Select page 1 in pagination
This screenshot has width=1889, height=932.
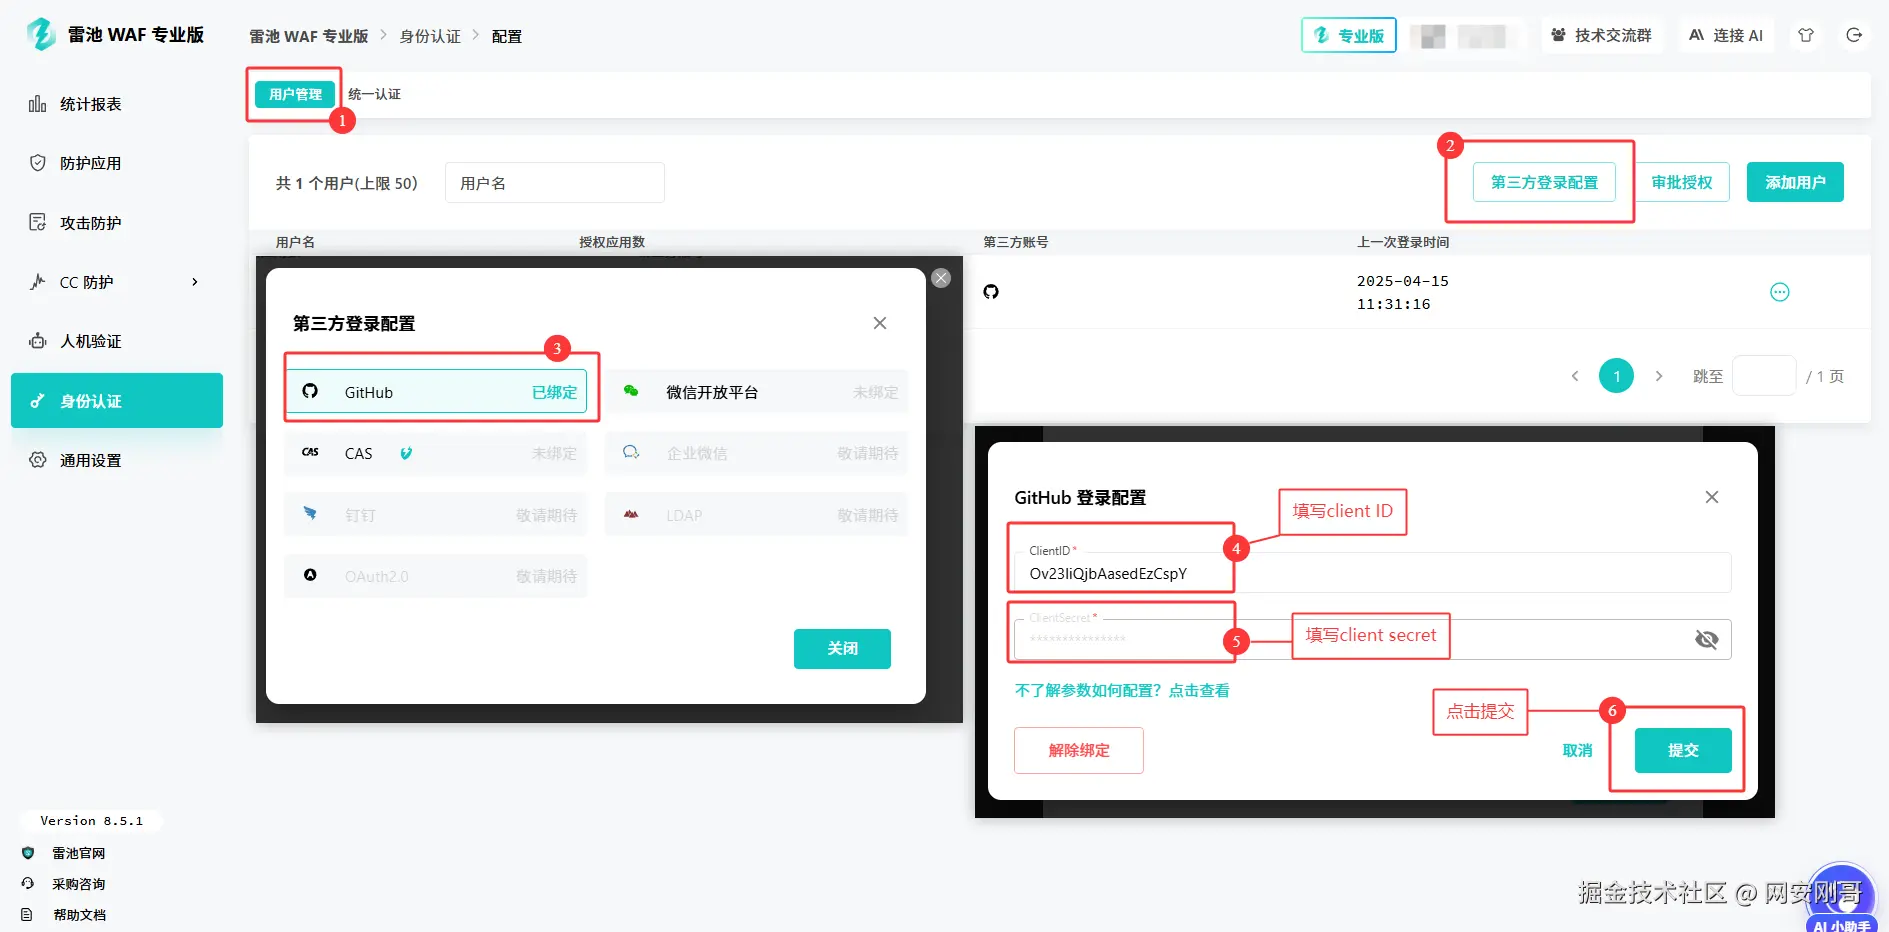coord(1616,376)
